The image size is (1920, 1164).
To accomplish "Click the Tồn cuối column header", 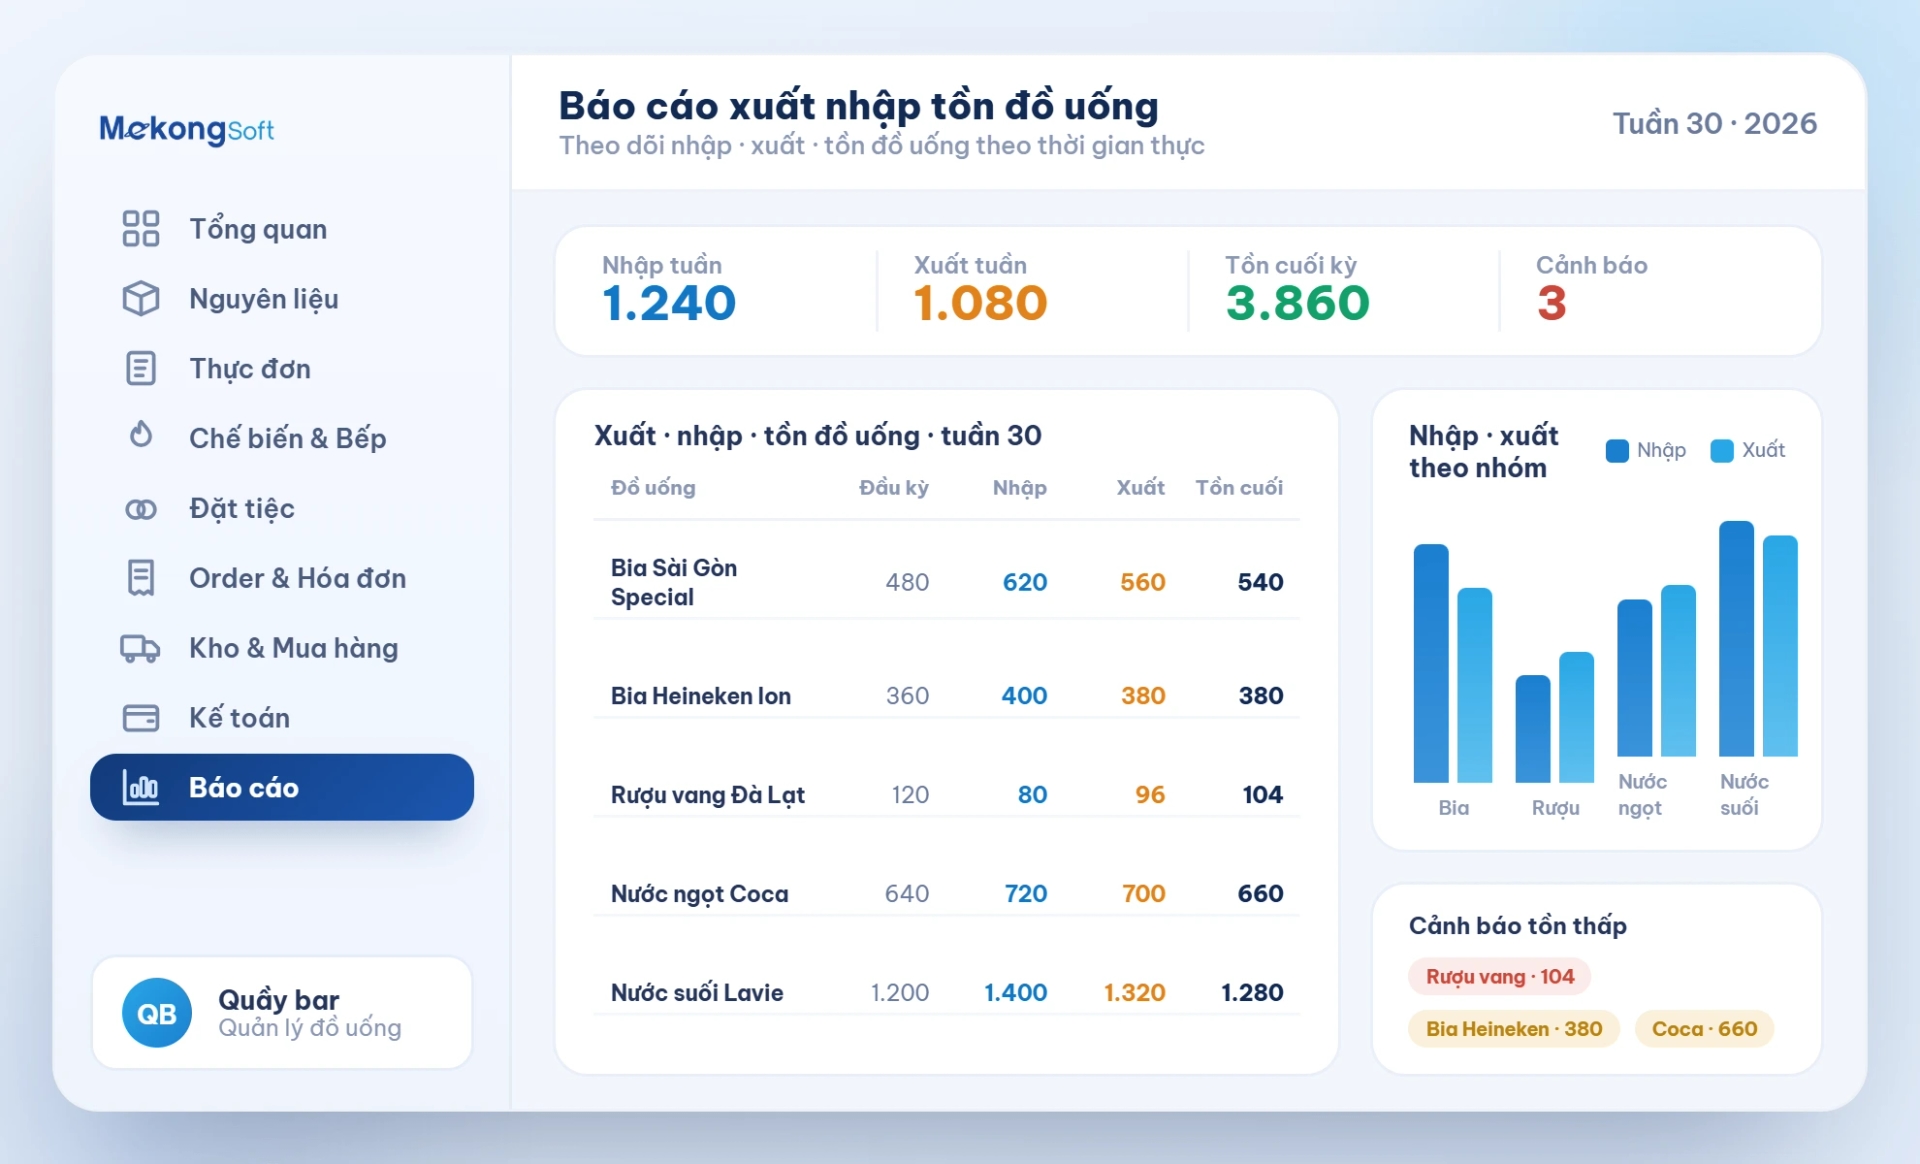I will (x=1239, y=488).
